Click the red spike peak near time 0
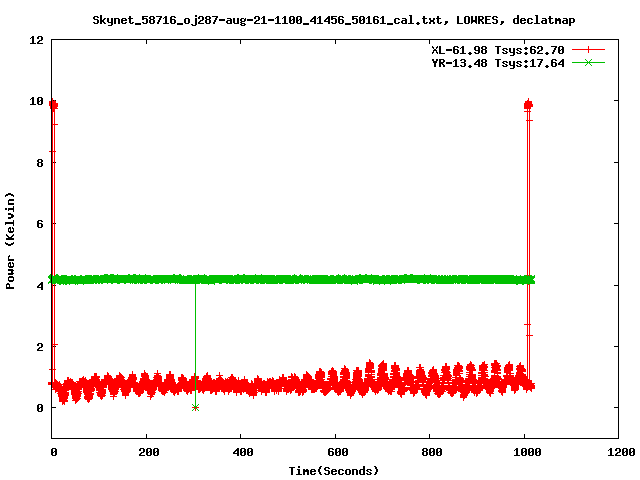640x480 pixels. (x=53, y=105)
